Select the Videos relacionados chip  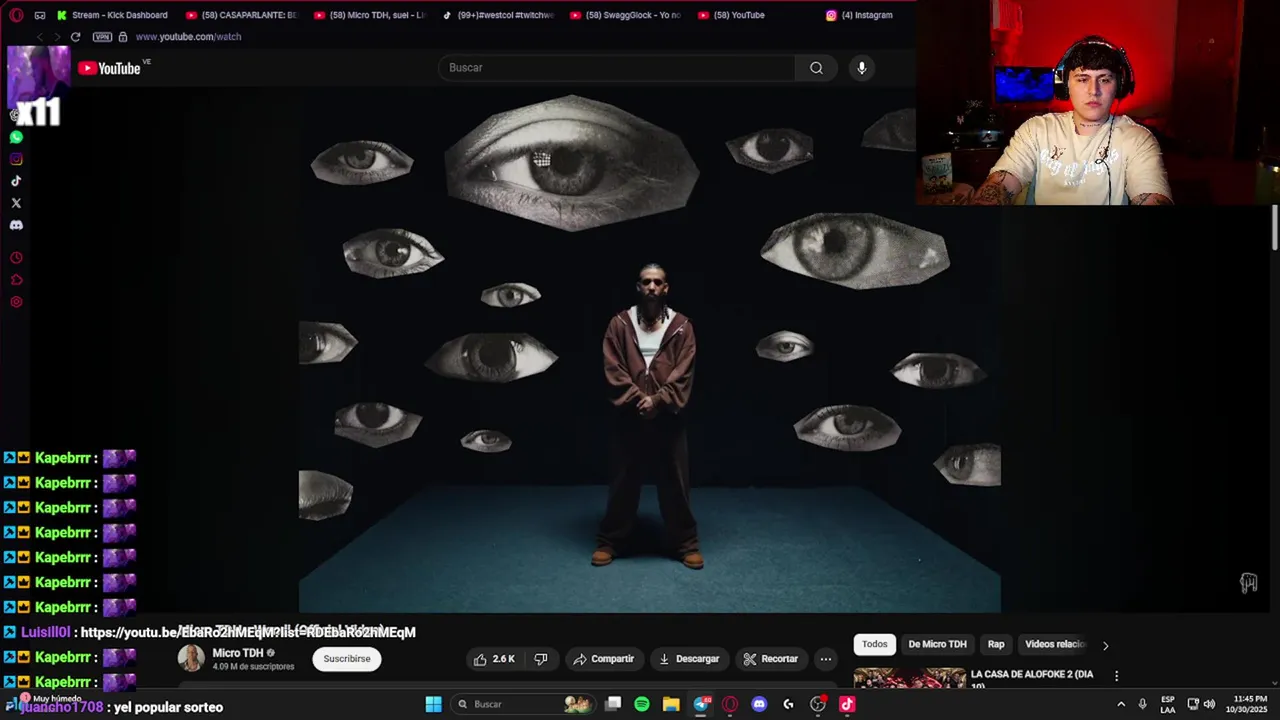(x=1055, y=644)
